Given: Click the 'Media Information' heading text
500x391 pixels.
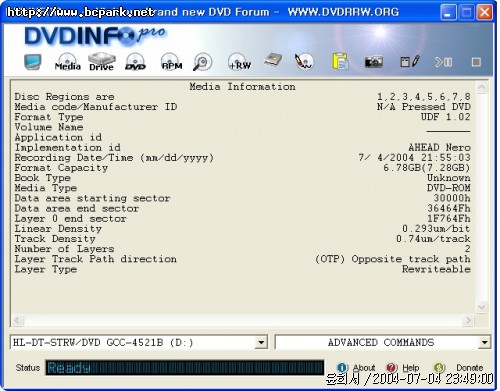Looking at the screenshot, I should 242,87.
